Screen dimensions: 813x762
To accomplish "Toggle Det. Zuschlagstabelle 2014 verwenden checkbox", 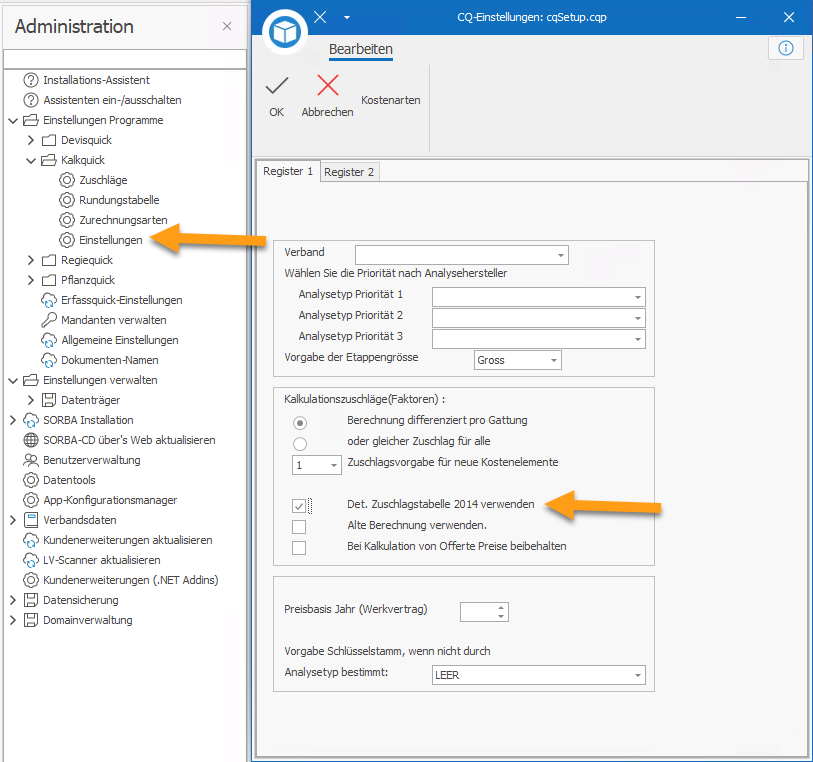I will pos(299,506).
